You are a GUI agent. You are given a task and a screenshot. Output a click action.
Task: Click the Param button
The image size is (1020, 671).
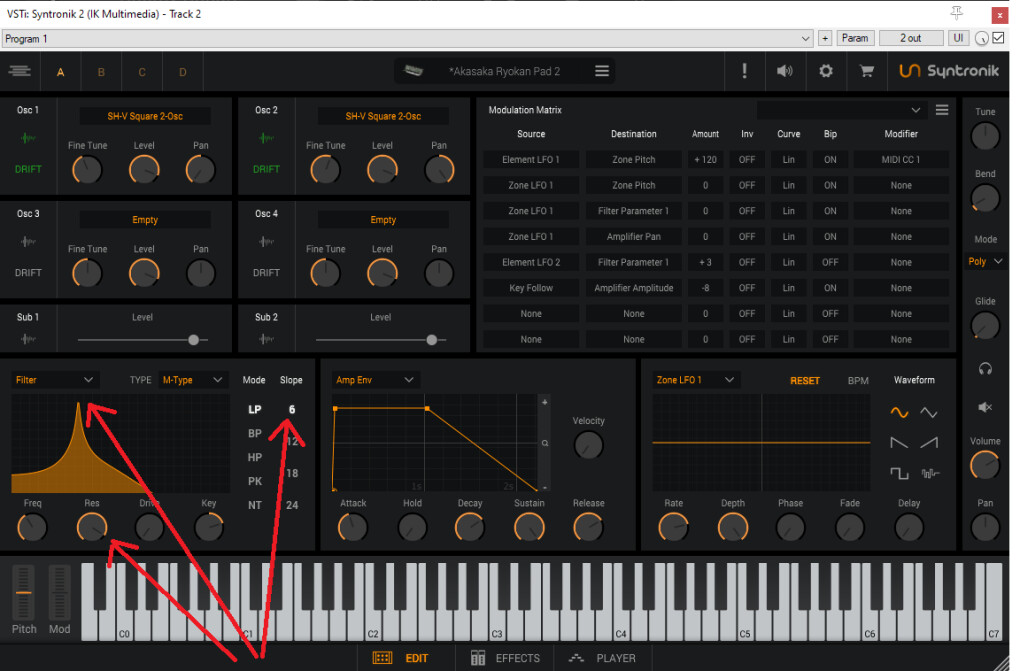(855, 38)
